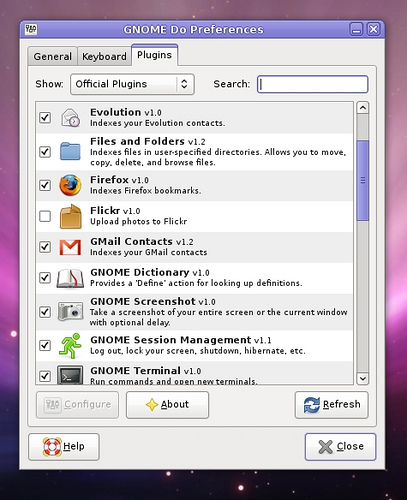Image resolution: width=407 pixels, height=500 pixels.
Task: Click the Dictionary 'Define' action description
Action: 196,283
